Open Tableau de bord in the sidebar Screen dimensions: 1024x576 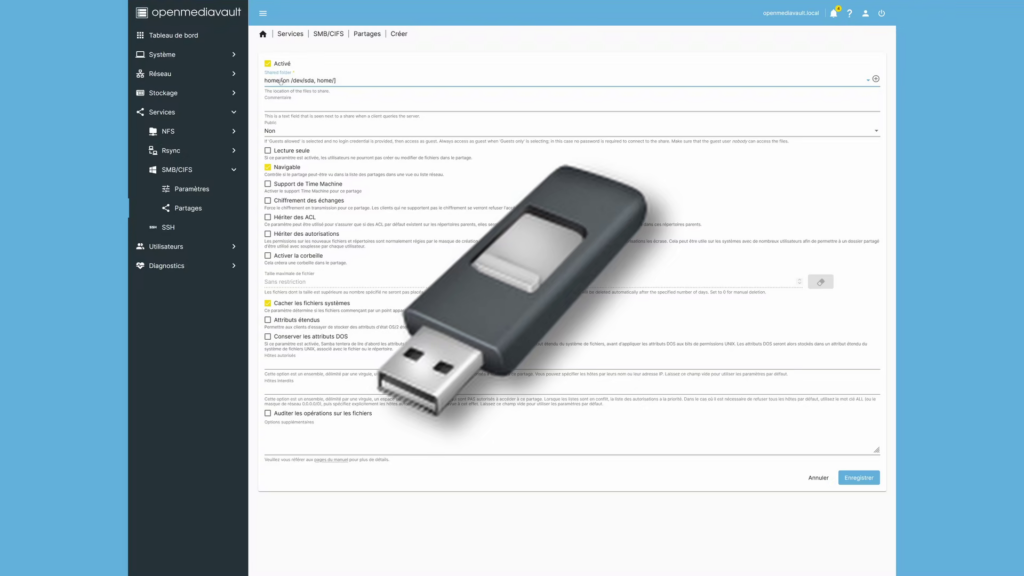pos(173,35)
